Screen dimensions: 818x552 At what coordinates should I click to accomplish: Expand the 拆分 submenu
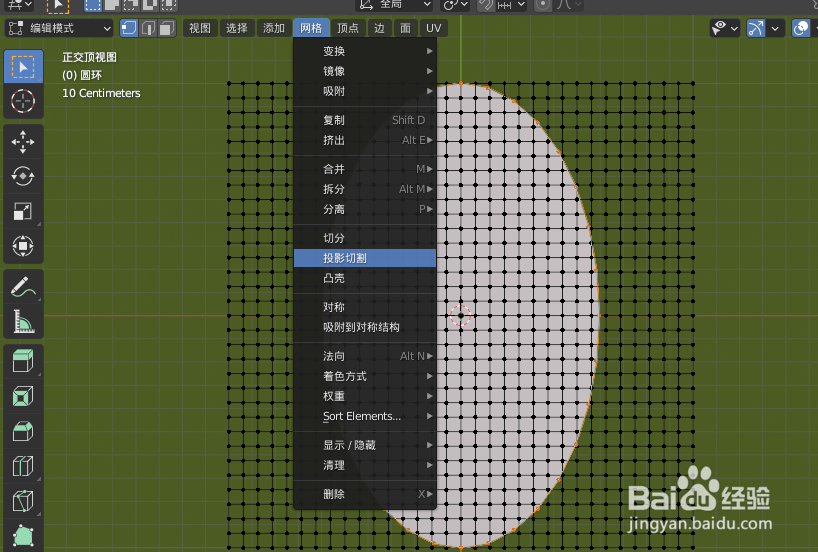coord(365,189)
